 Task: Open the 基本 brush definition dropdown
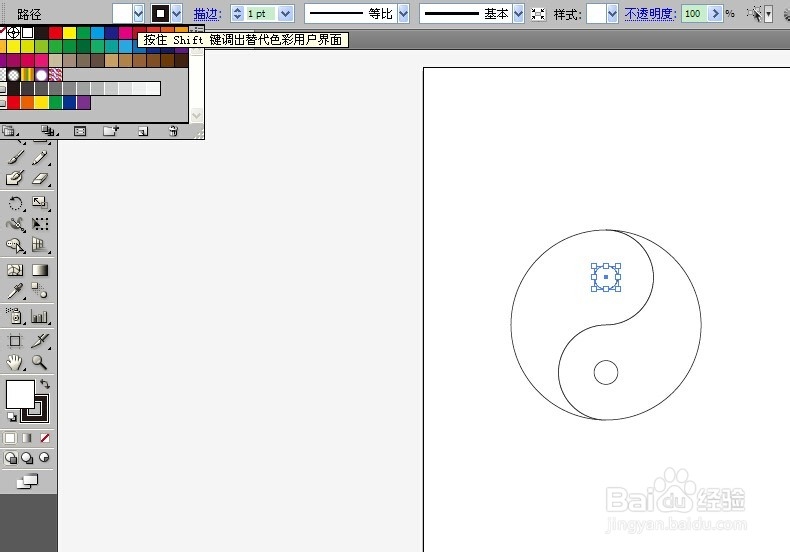click(518, 14)
